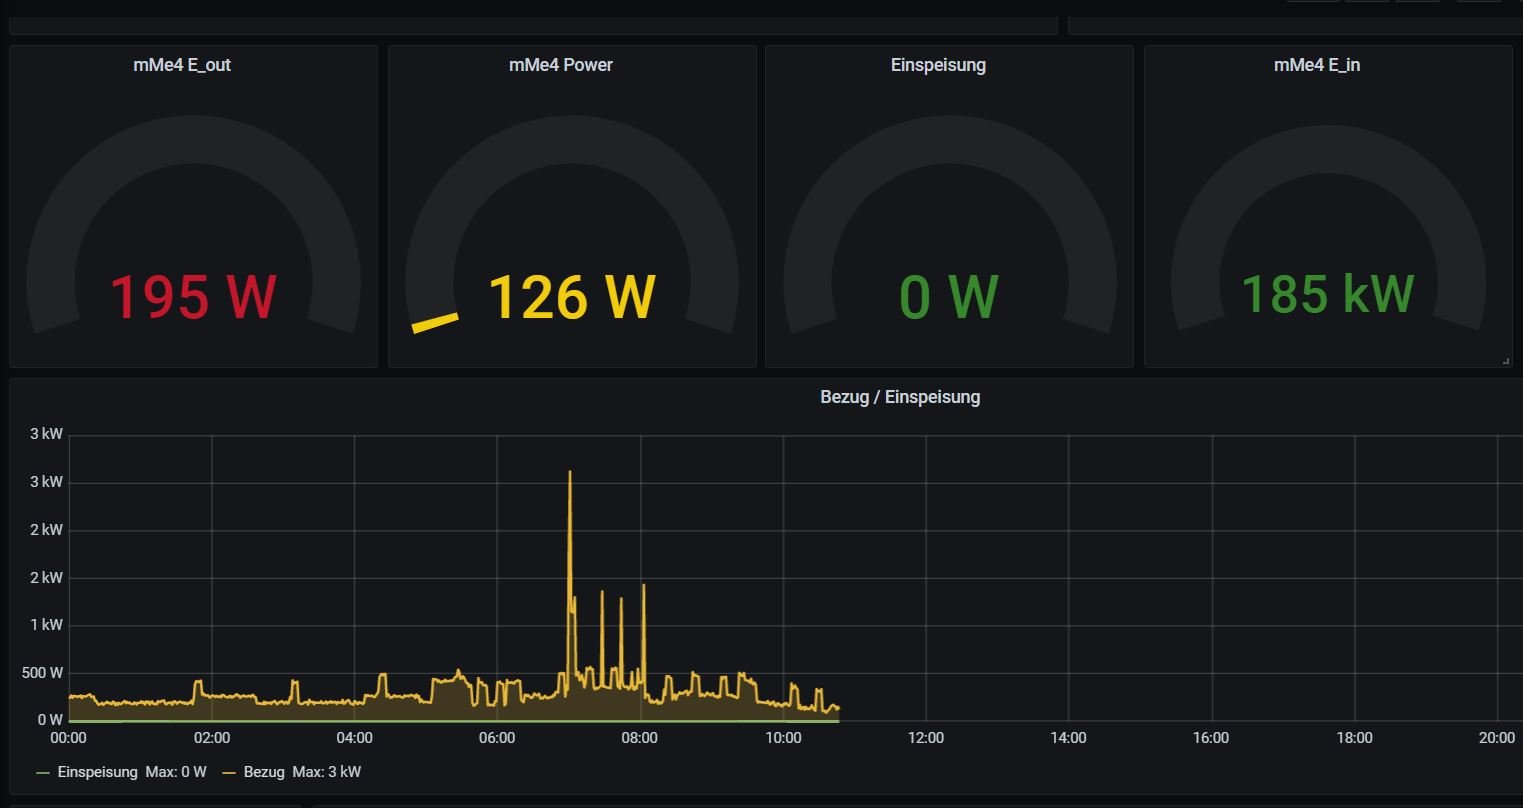Toggle the Bezug series in the graph legend
1523x808 pixels.
coord(264,772)
